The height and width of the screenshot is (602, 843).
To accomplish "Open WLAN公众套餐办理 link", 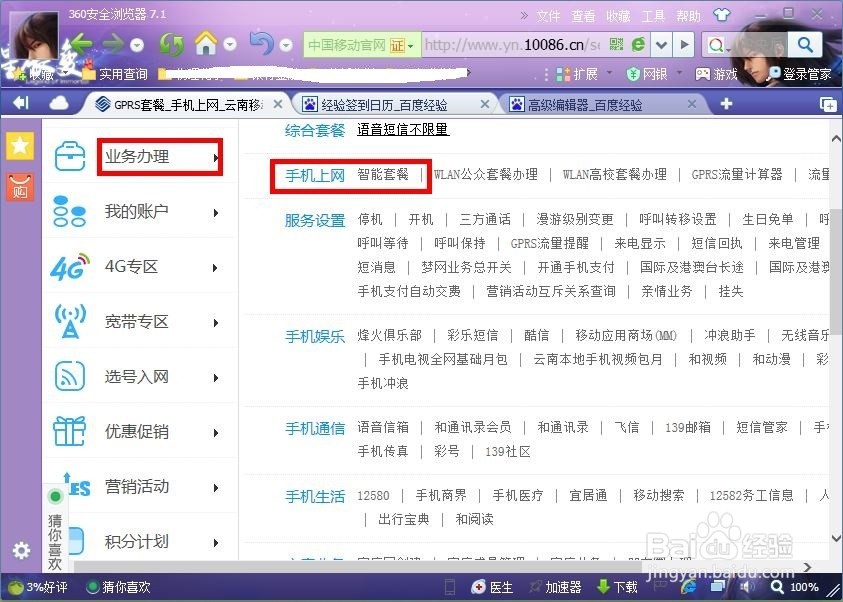I will [x=486, y=174].
